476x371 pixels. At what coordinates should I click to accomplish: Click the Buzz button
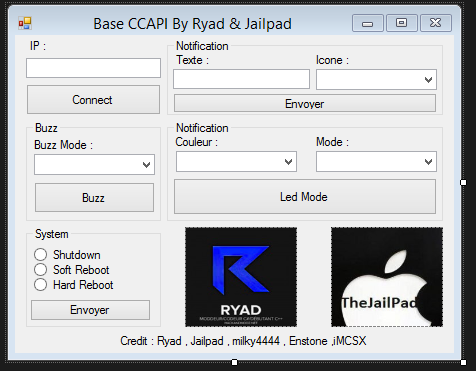(x=94, y=198)
